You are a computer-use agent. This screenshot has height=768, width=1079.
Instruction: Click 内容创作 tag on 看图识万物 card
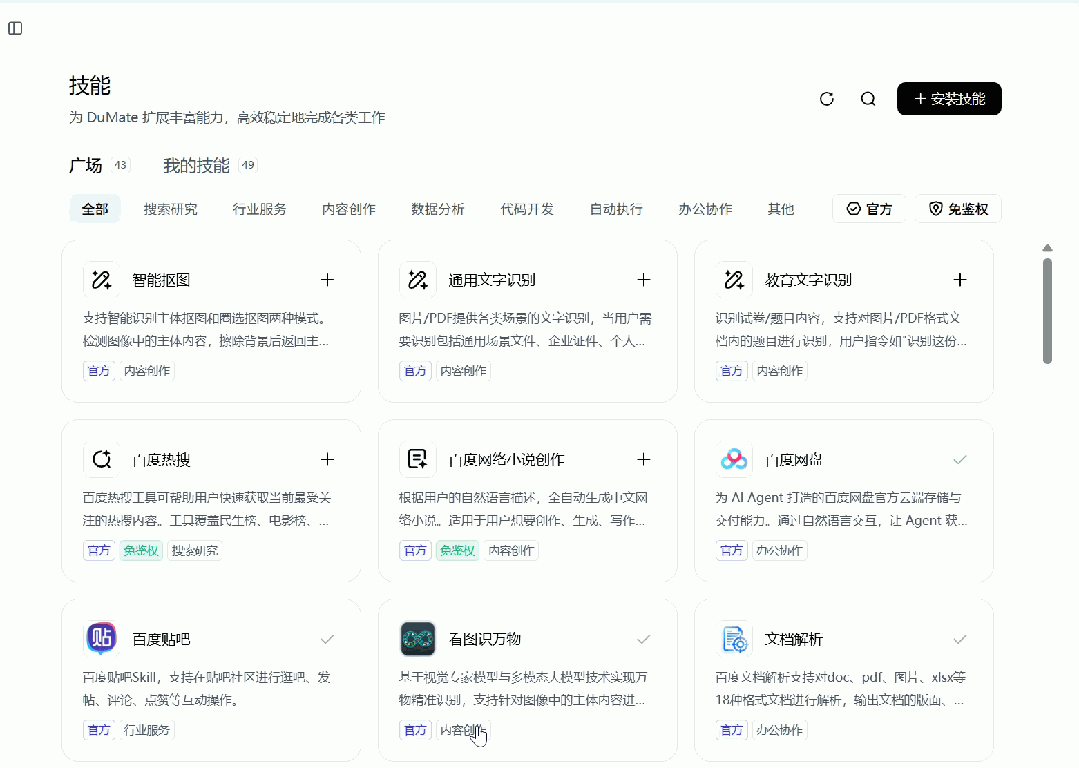(x=463, y=730)
